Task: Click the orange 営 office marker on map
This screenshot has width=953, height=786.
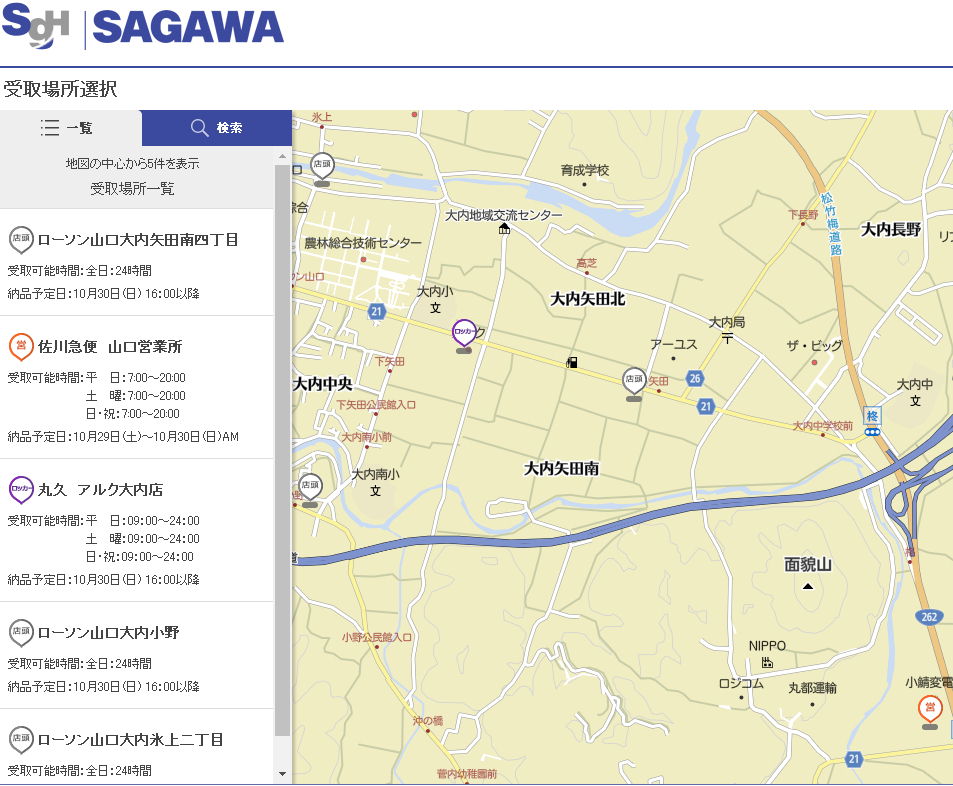Action: point(930,709)
